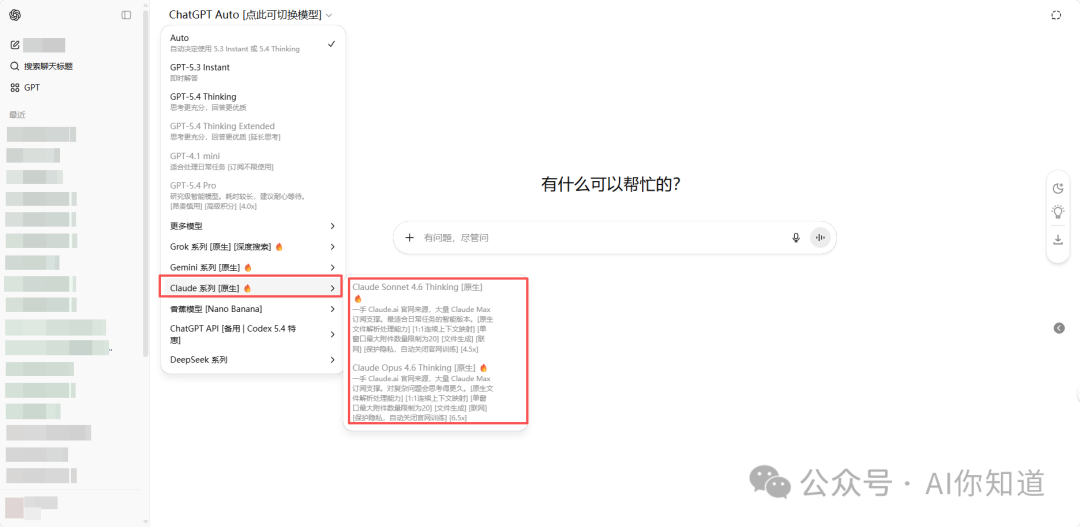1080x527 pixels.
Task: Click the microphone dictation icon
Action: pos(796,238)
